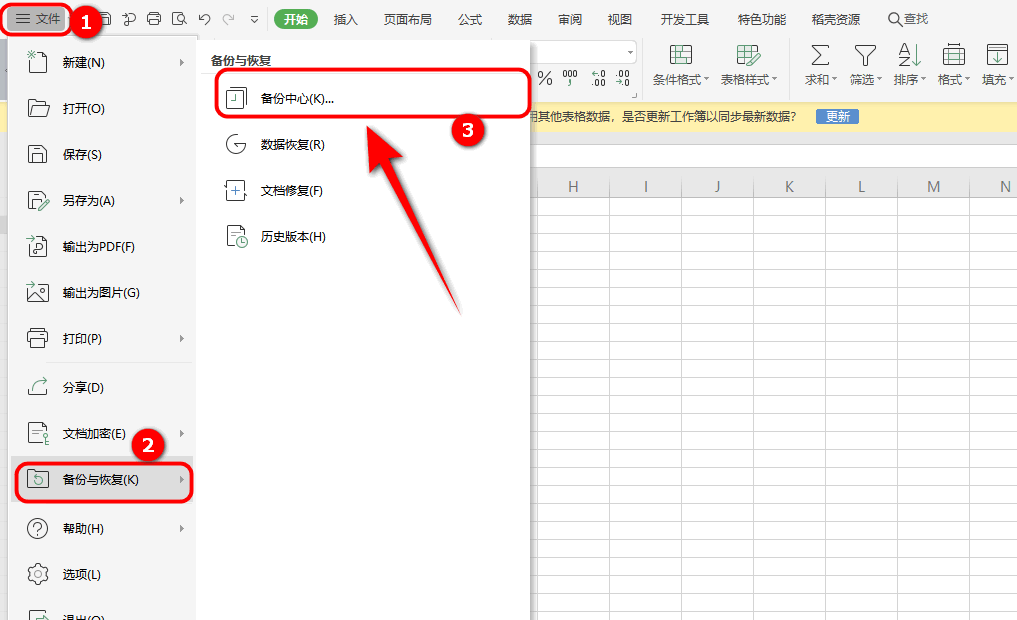Expand the 另存为 submenu arrow

(x=182, y=200)
